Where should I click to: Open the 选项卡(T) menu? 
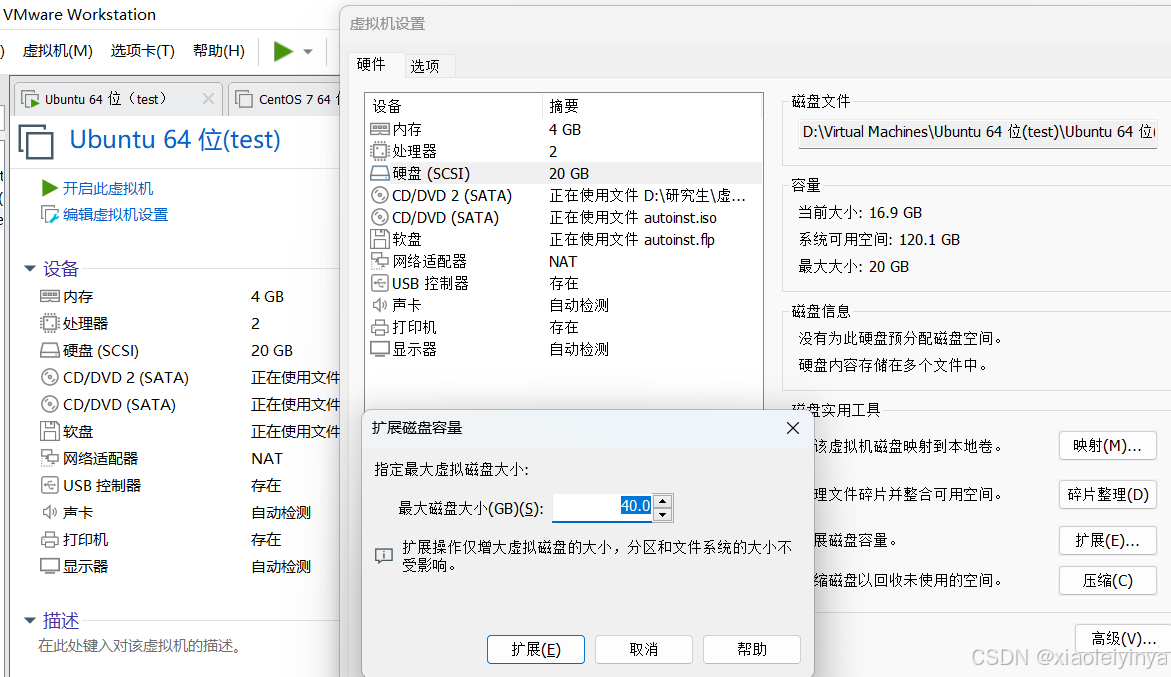tap(143, 51)
